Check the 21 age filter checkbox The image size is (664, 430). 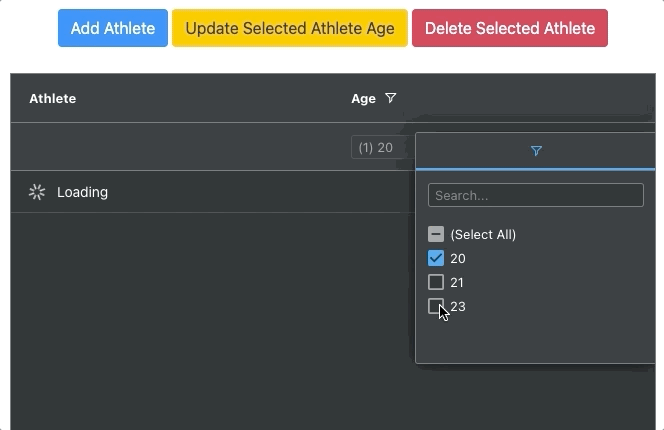436,282
